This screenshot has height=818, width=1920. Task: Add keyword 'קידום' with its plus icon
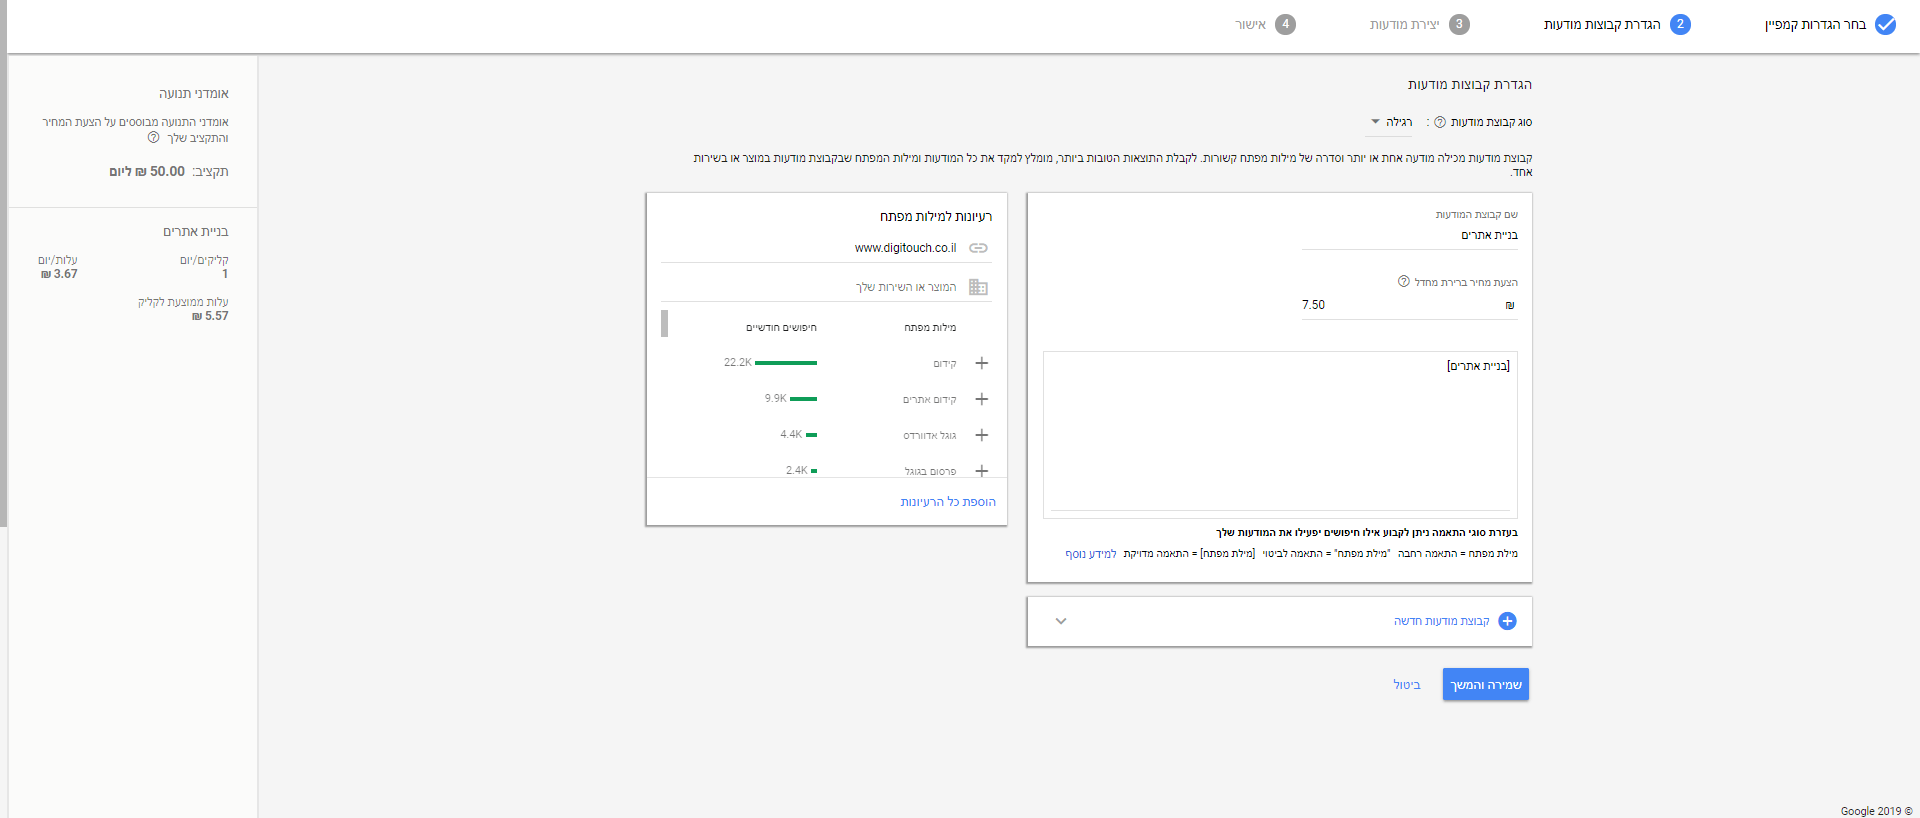(982, 363)
